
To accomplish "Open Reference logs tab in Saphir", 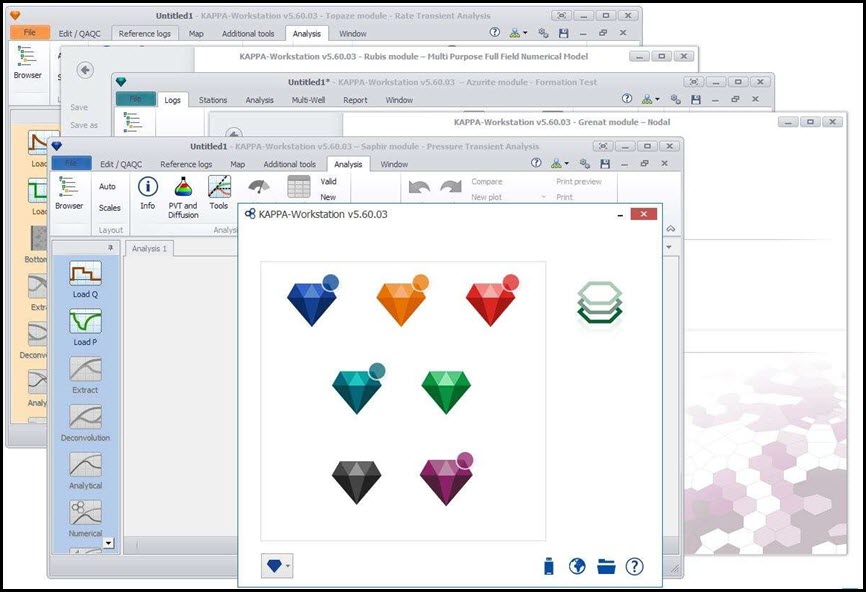I will pos(186,165).
